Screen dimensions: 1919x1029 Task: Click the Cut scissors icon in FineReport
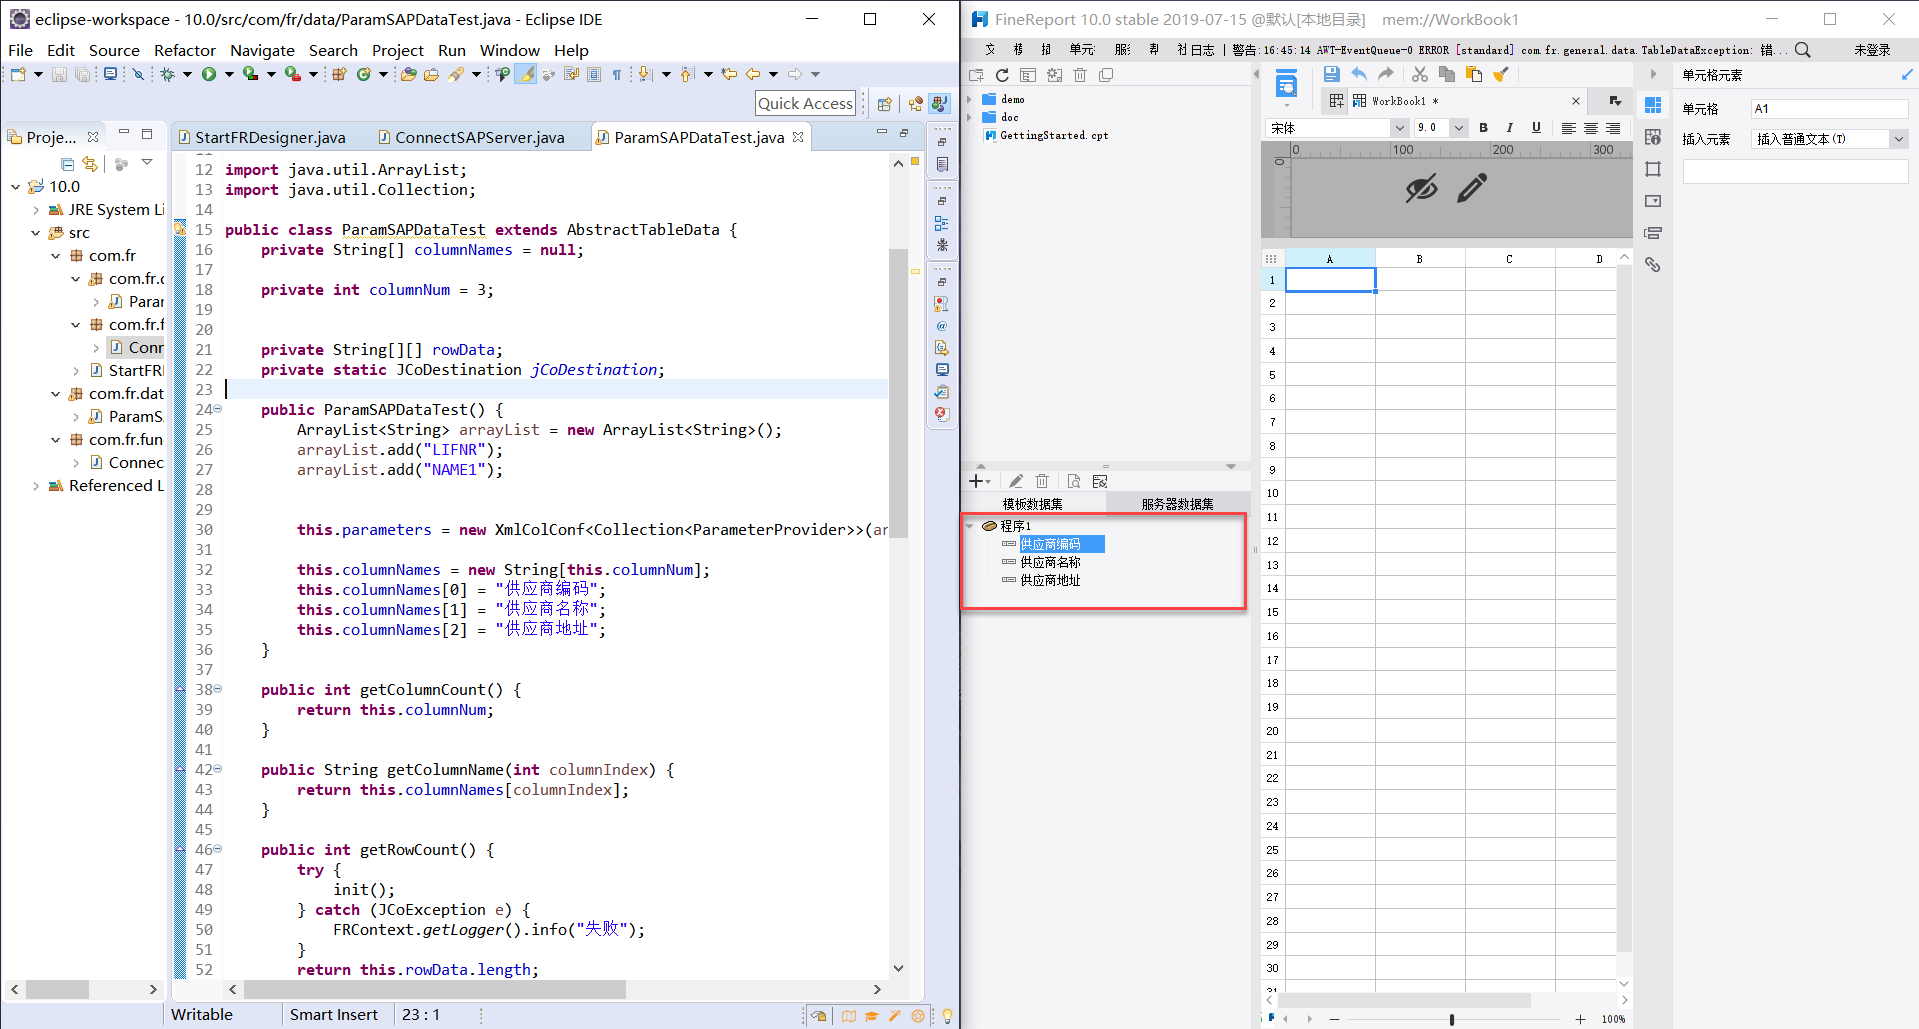coord(1419,74)
